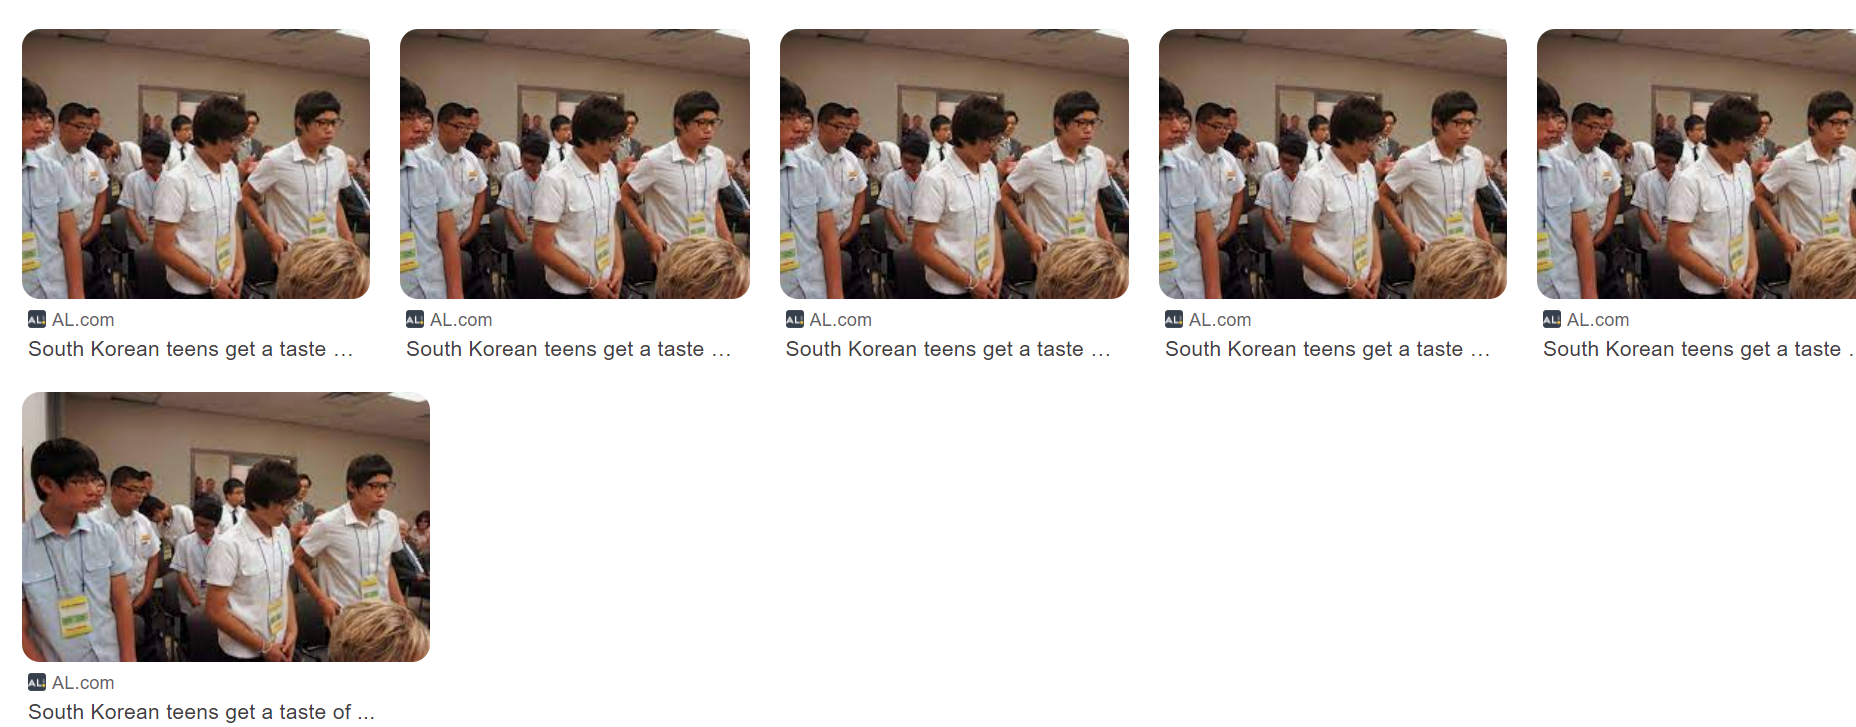Click the AL.com favicon in the second row
Screen dimensions: 1856x727
37,682
